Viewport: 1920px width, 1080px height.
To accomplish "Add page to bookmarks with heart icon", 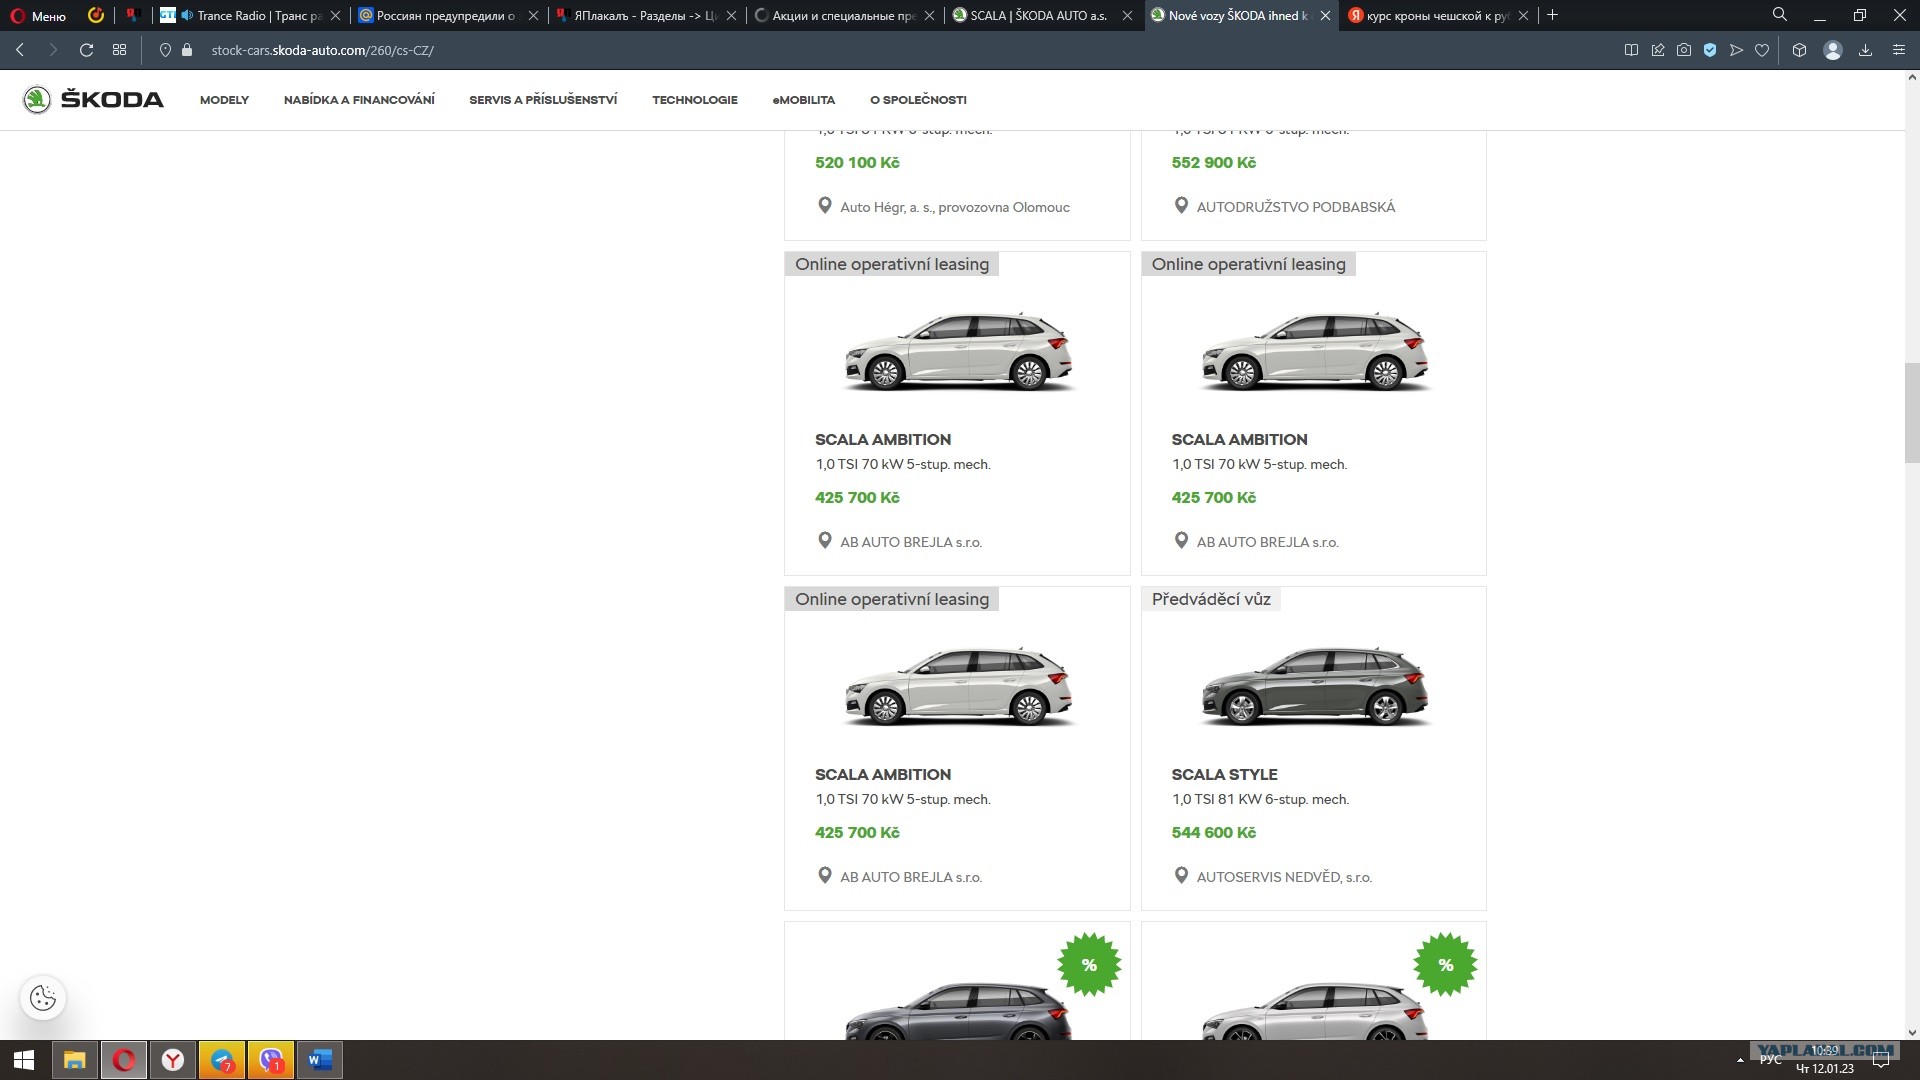I will point(1762,50).
